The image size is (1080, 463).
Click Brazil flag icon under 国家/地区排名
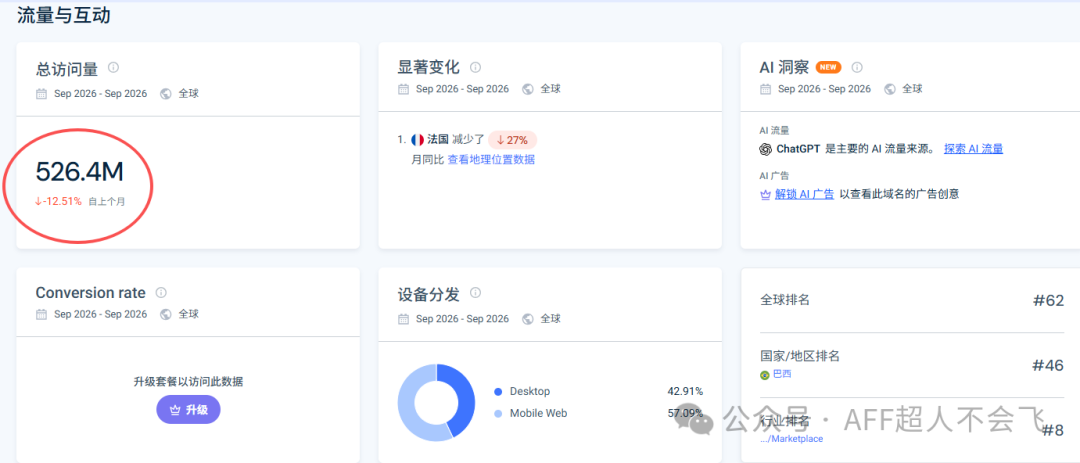pos(765,375)
